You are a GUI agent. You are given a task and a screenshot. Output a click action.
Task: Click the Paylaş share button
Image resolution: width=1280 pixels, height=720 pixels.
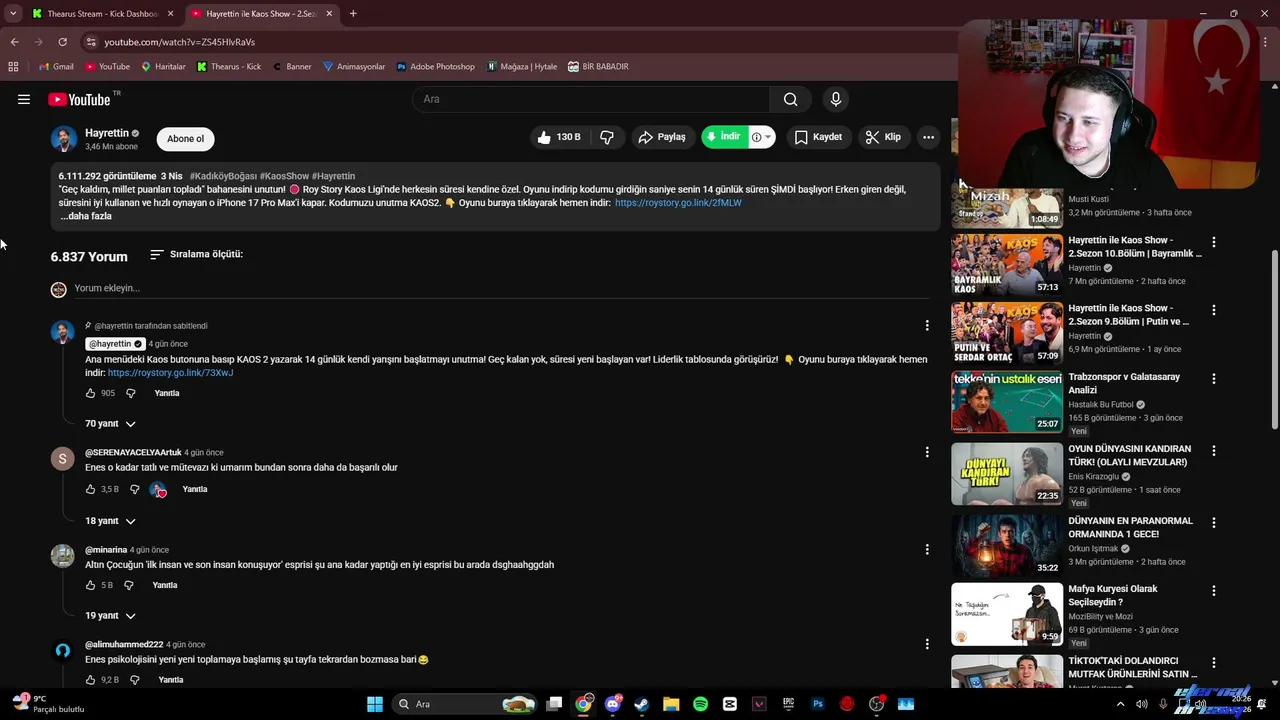click(662, 137)
